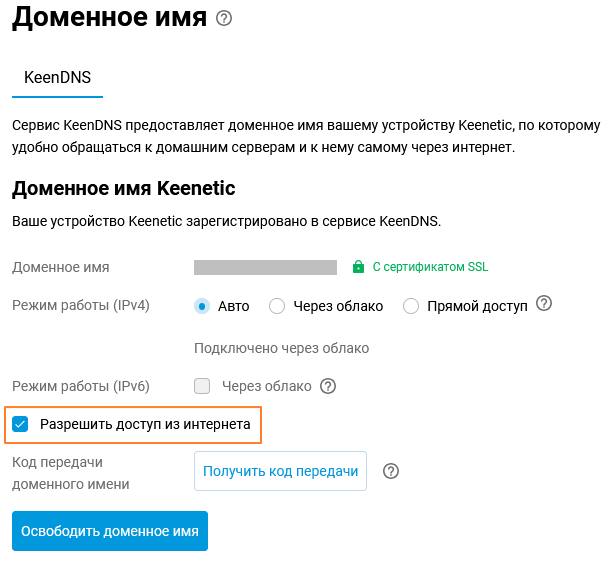Image resolution: width=608 pixels, height=563 pixels.
Task: Select the Авто IPv4 mode
Action: click(x=202, y=306)
